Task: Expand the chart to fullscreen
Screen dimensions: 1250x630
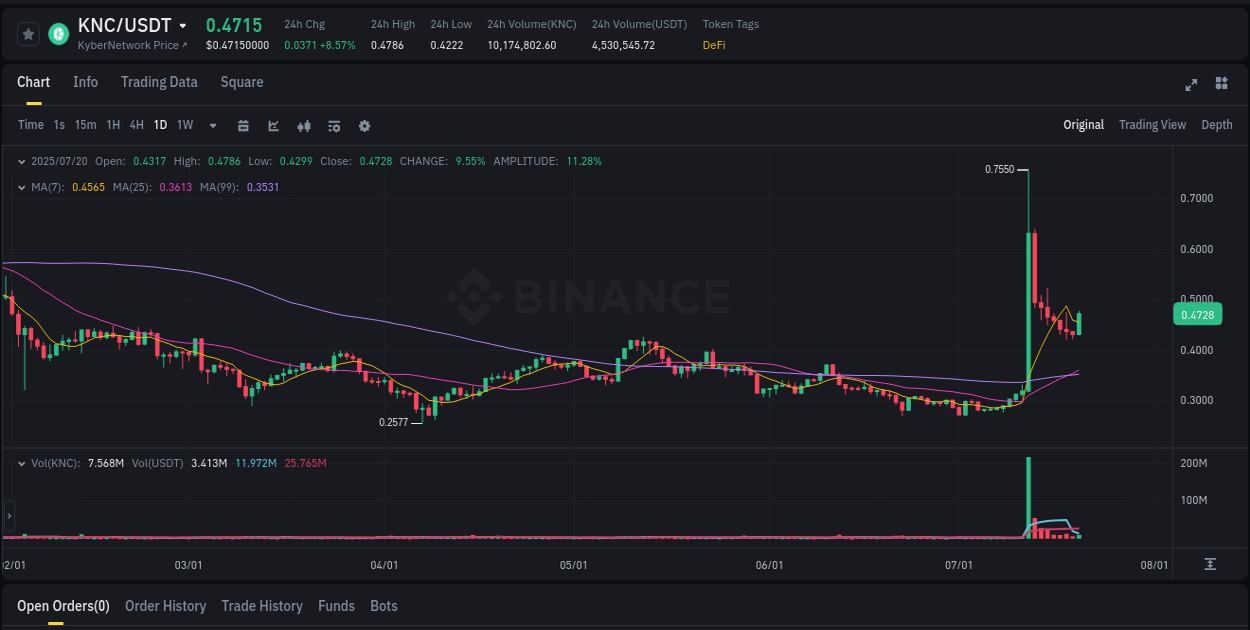Action: [1190, 86]
